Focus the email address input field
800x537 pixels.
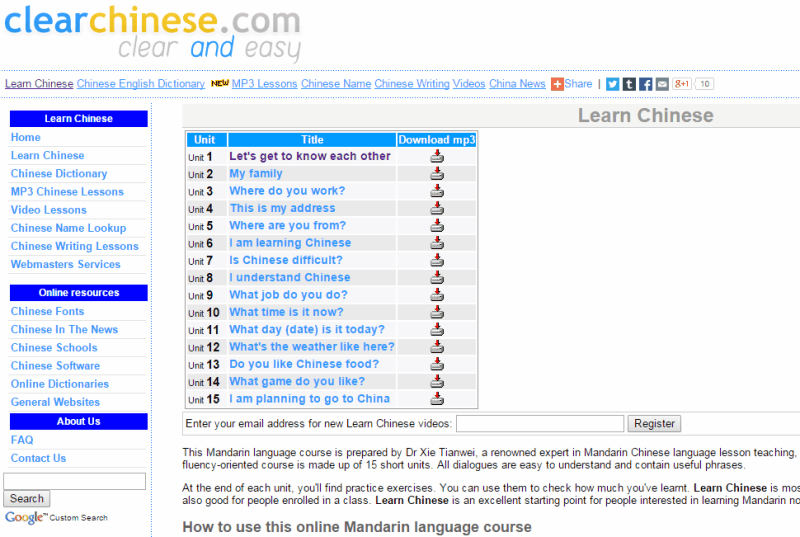pos(540,423)
